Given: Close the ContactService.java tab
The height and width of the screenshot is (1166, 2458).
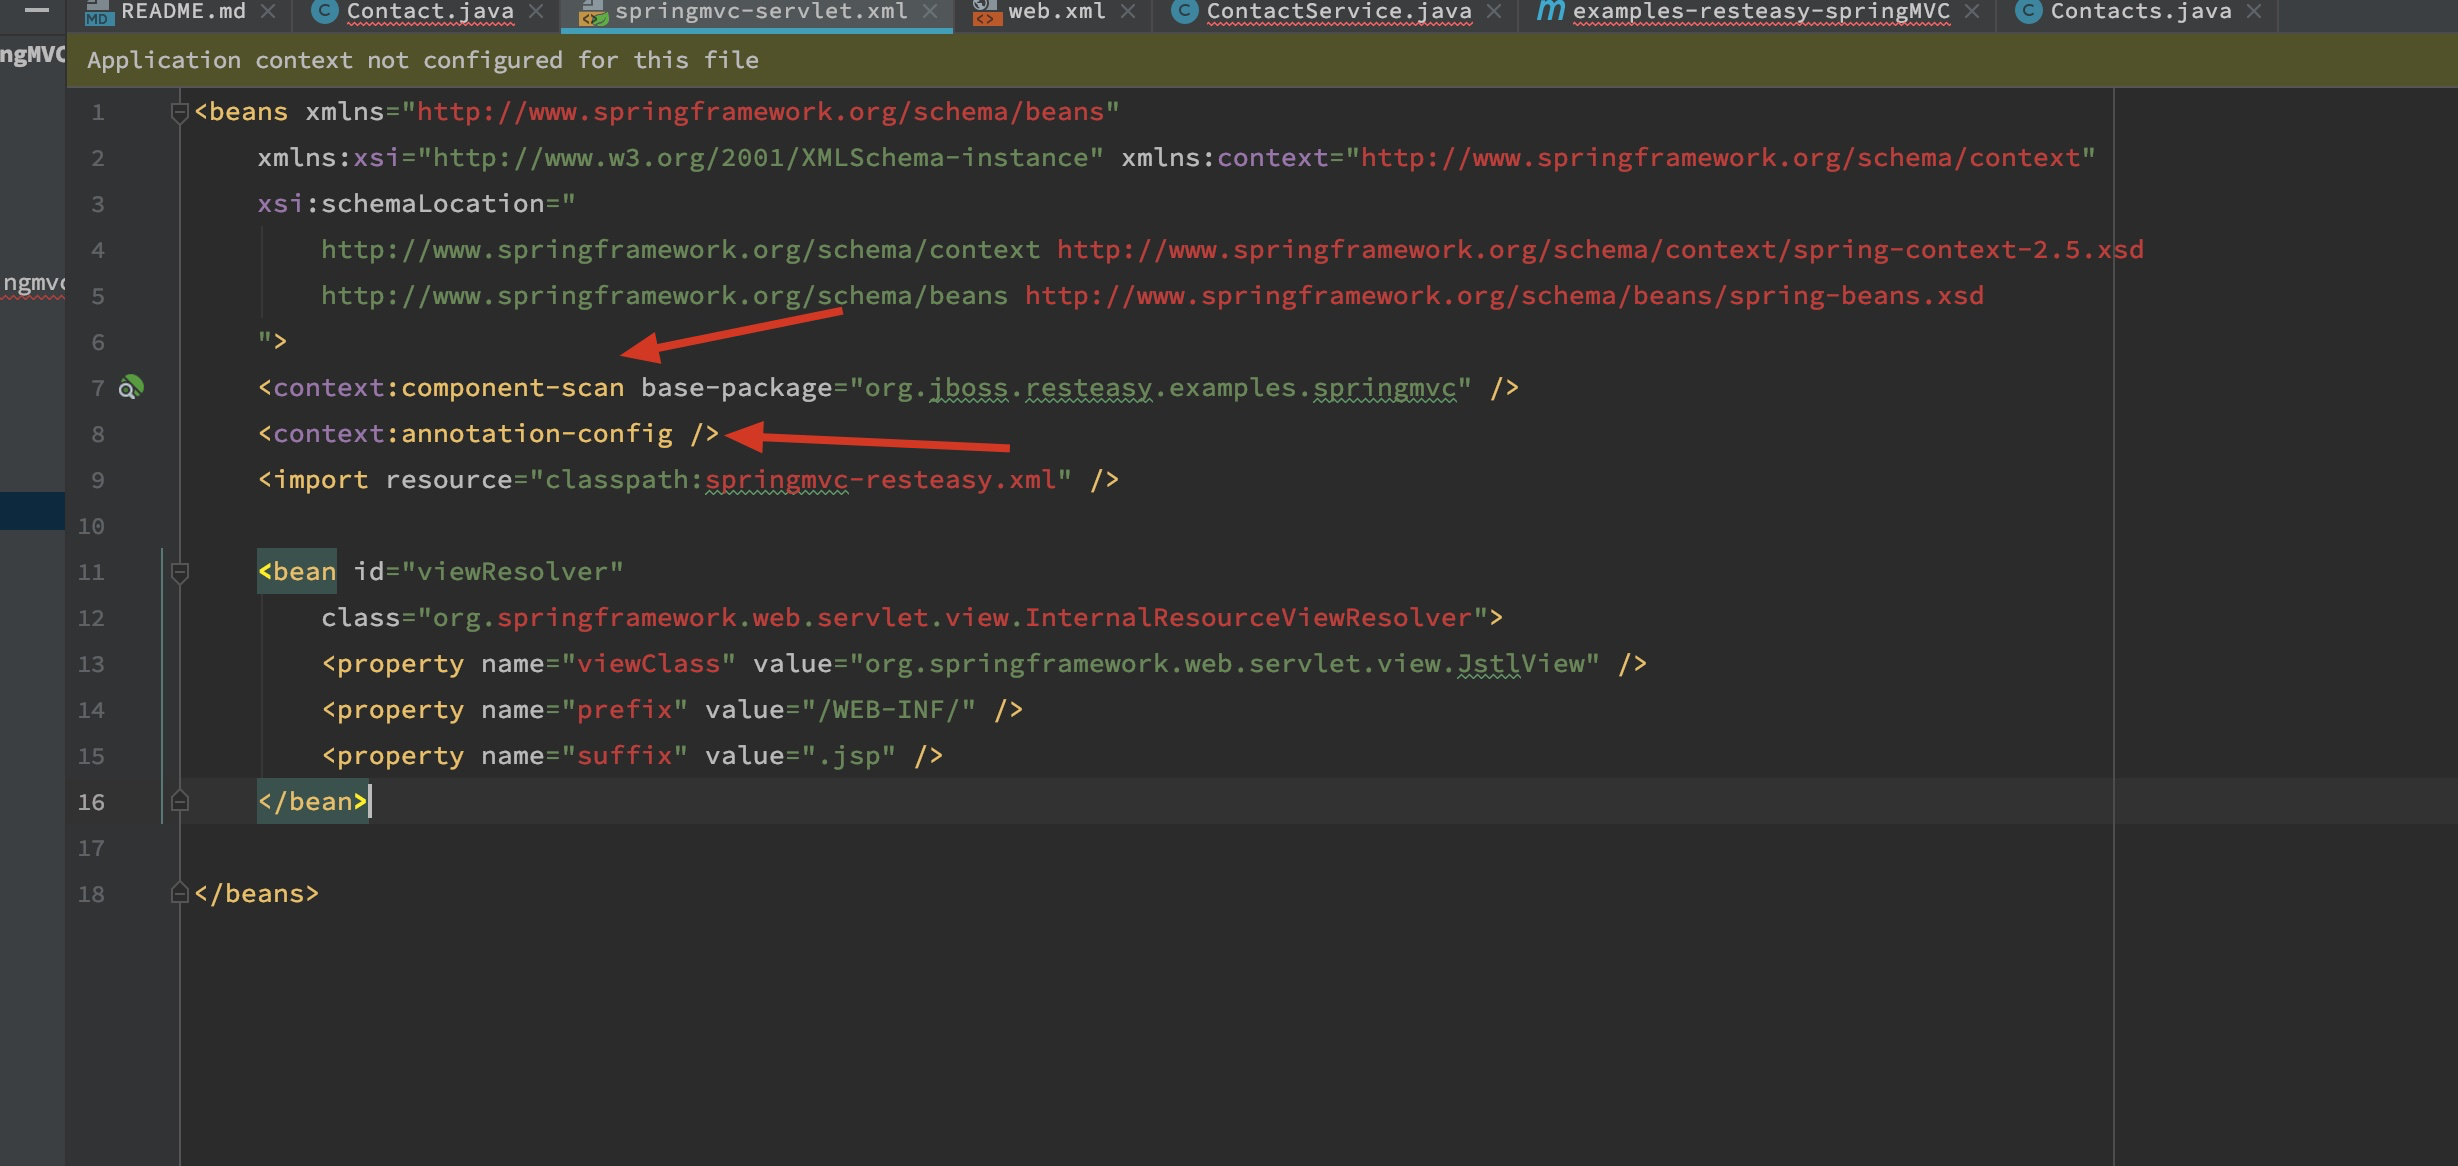Looking at the screenshot, I should point(1494,11).
